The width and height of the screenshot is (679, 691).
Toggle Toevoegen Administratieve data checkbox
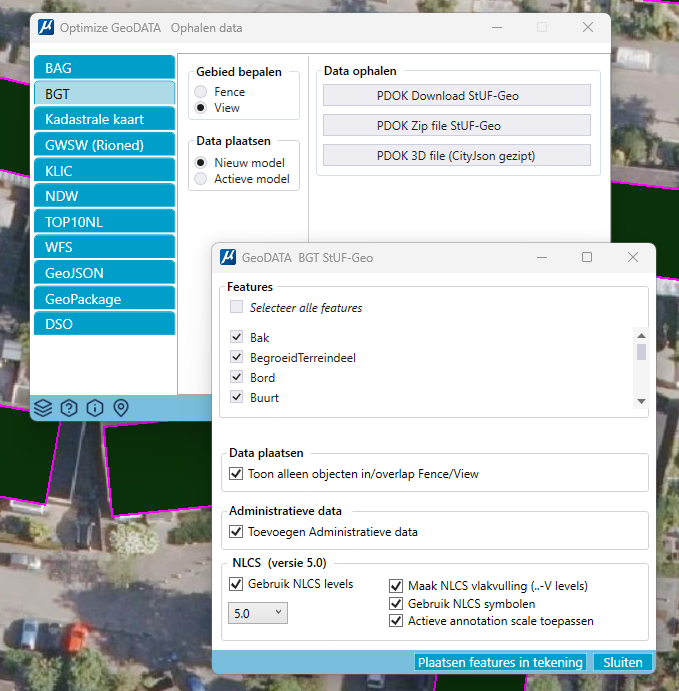(236, 532)
